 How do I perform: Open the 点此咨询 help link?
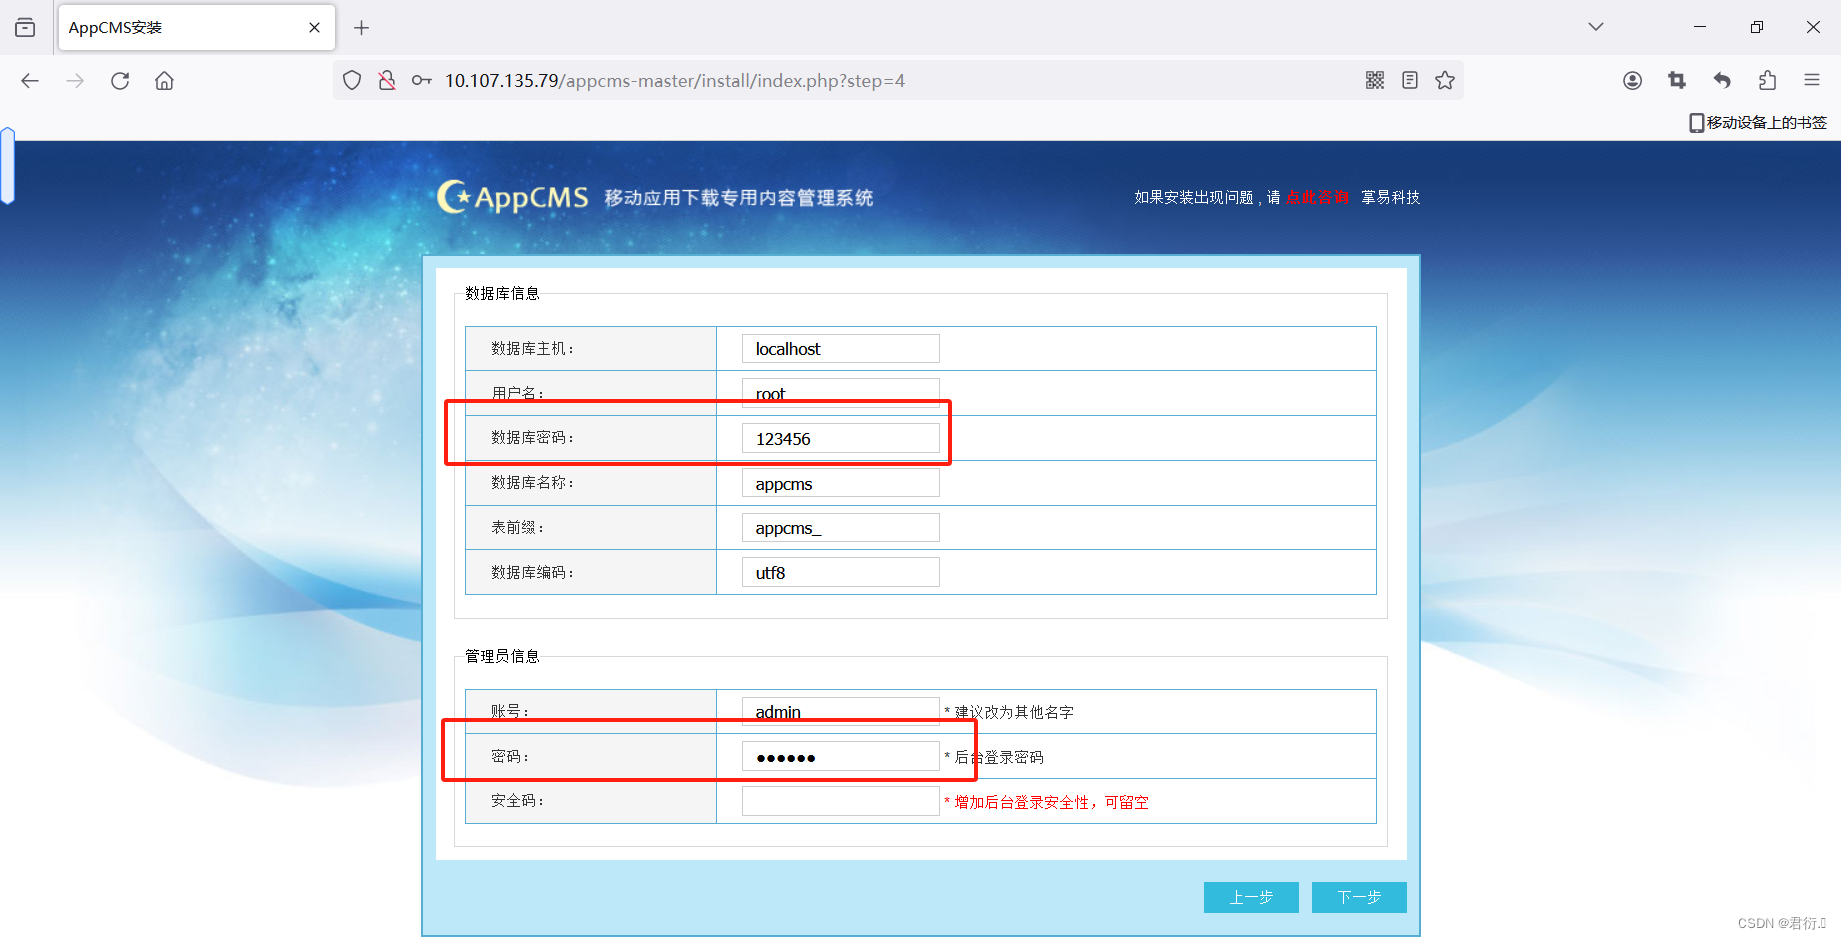pyautogui.click(x=1317, y=197)
